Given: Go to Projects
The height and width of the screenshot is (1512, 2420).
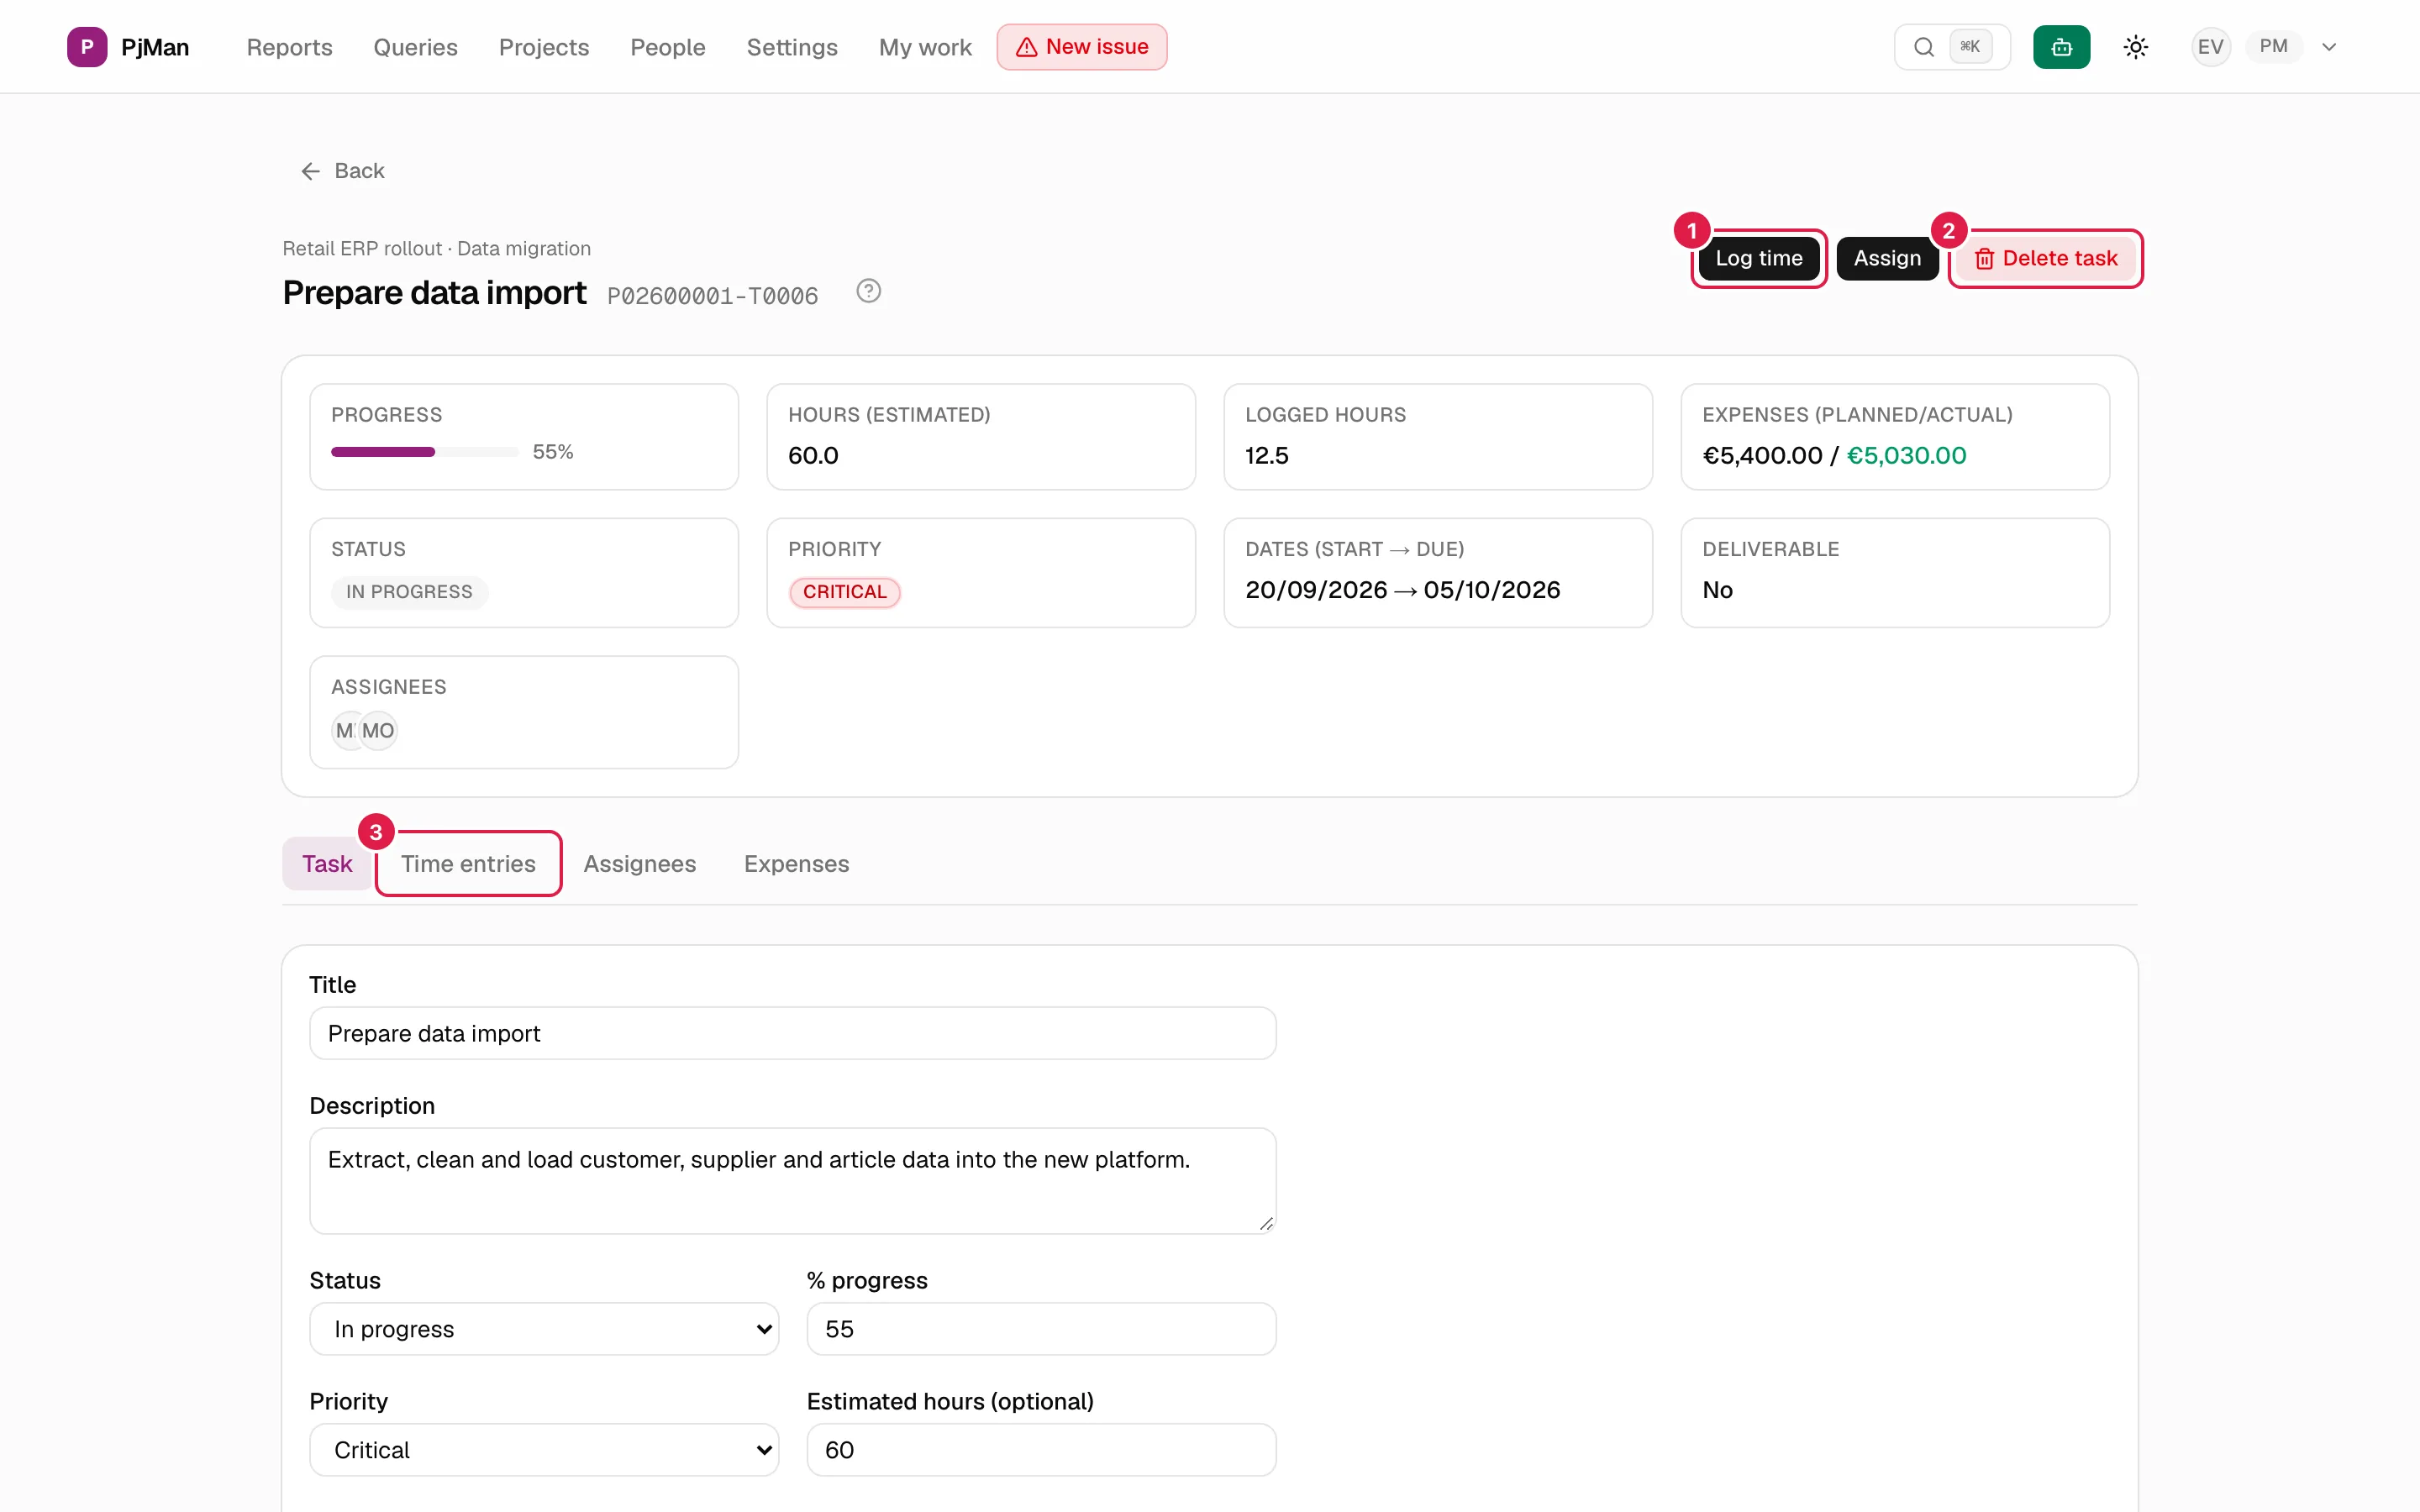Looking at the screenshot, I should coord(544,47).
